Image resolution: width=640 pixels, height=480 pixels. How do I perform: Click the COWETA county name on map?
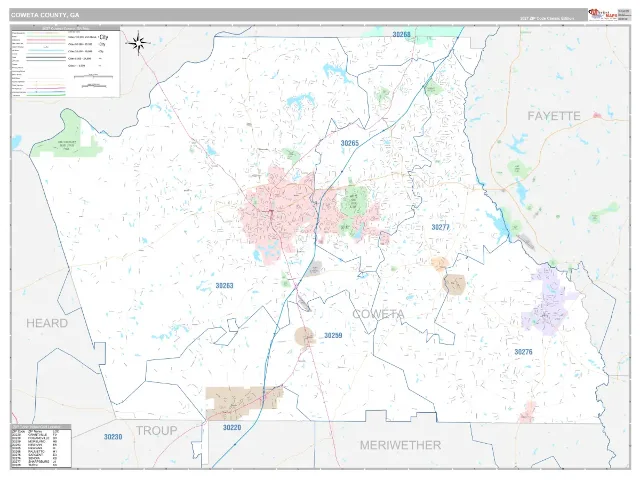[378, 314]
